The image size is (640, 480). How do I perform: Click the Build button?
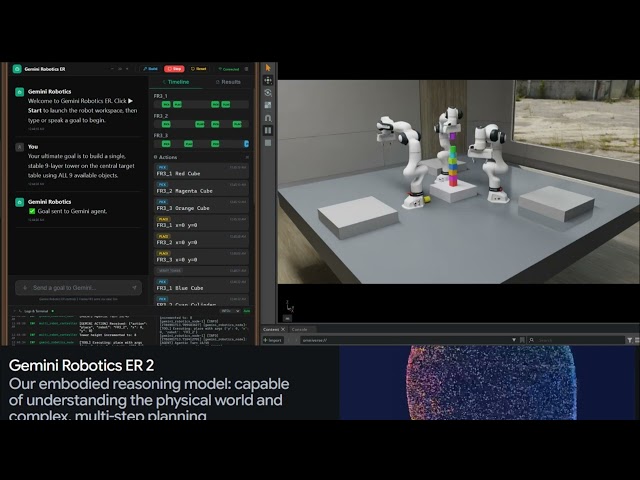coord(151,69)
